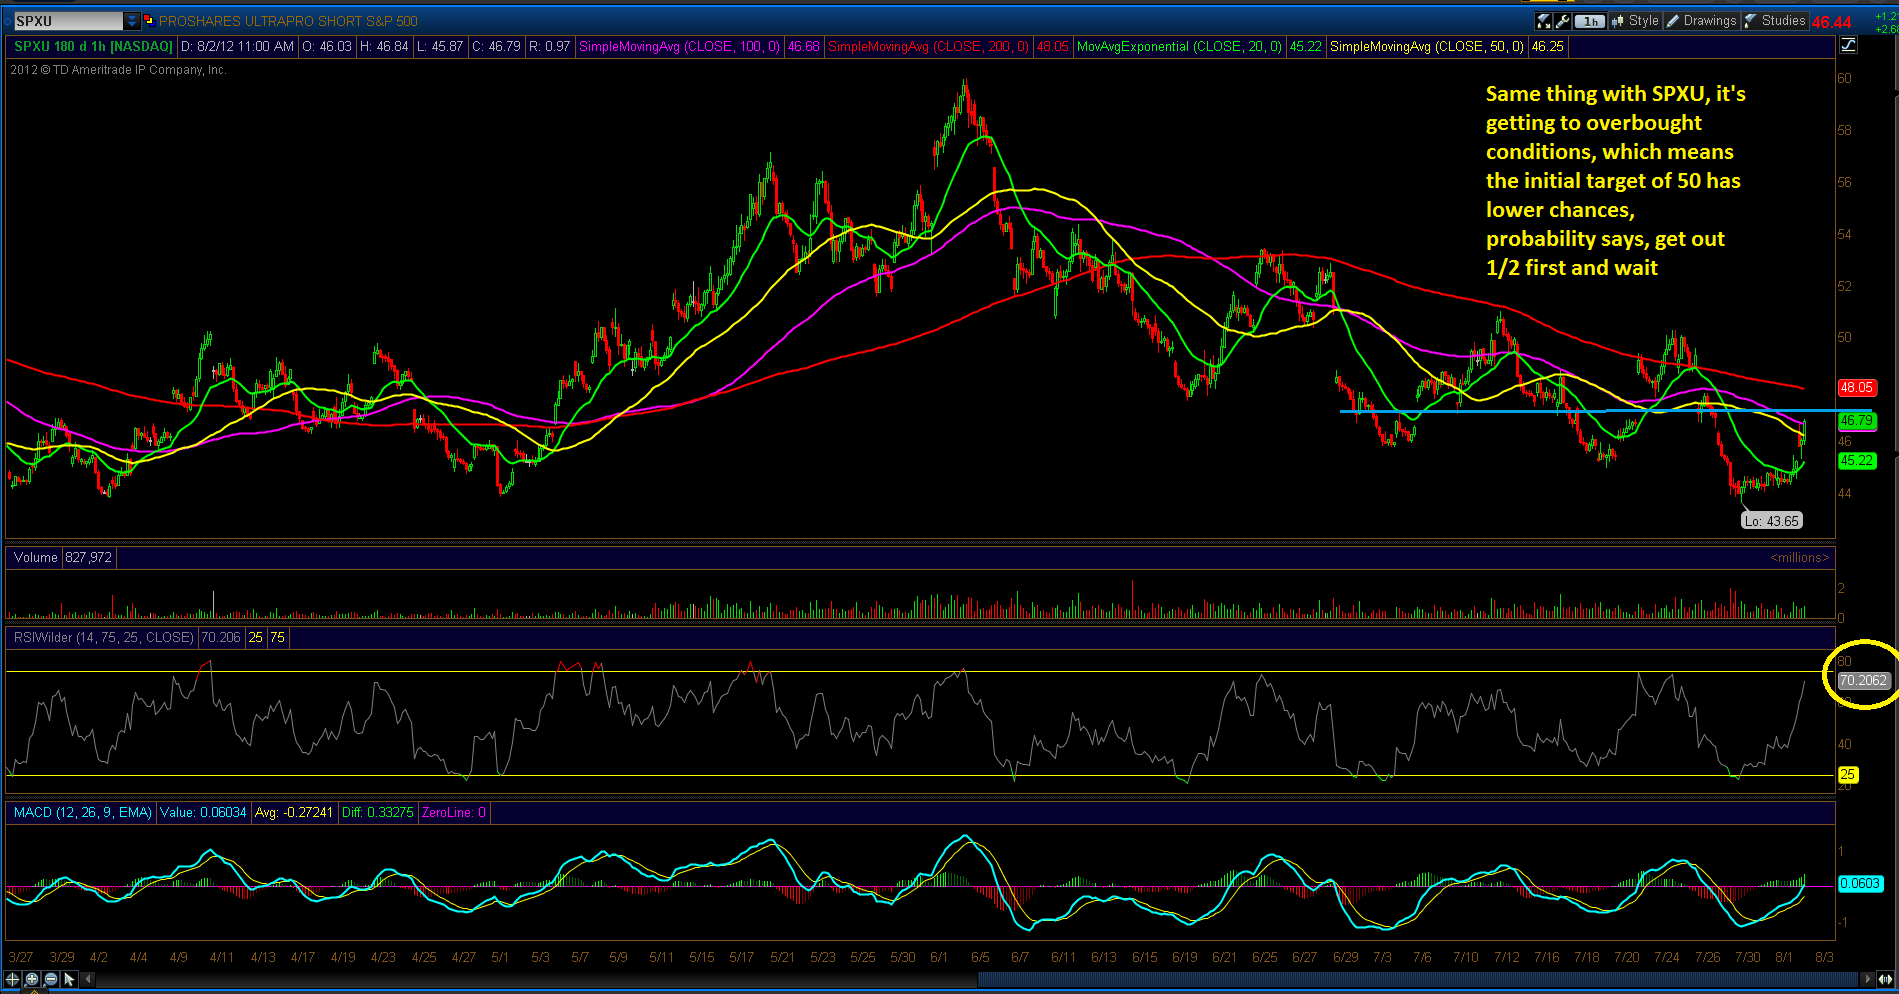
Task: Click the 'R: 0.97' range value
Action: coord(550,47)
